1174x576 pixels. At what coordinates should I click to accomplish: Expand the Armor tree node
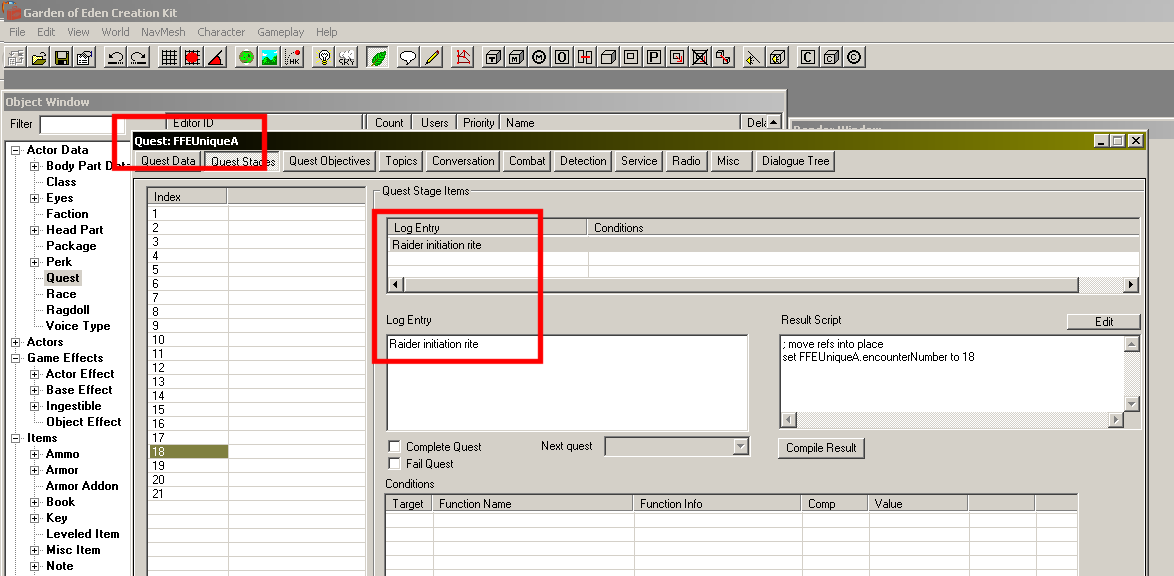34,470
